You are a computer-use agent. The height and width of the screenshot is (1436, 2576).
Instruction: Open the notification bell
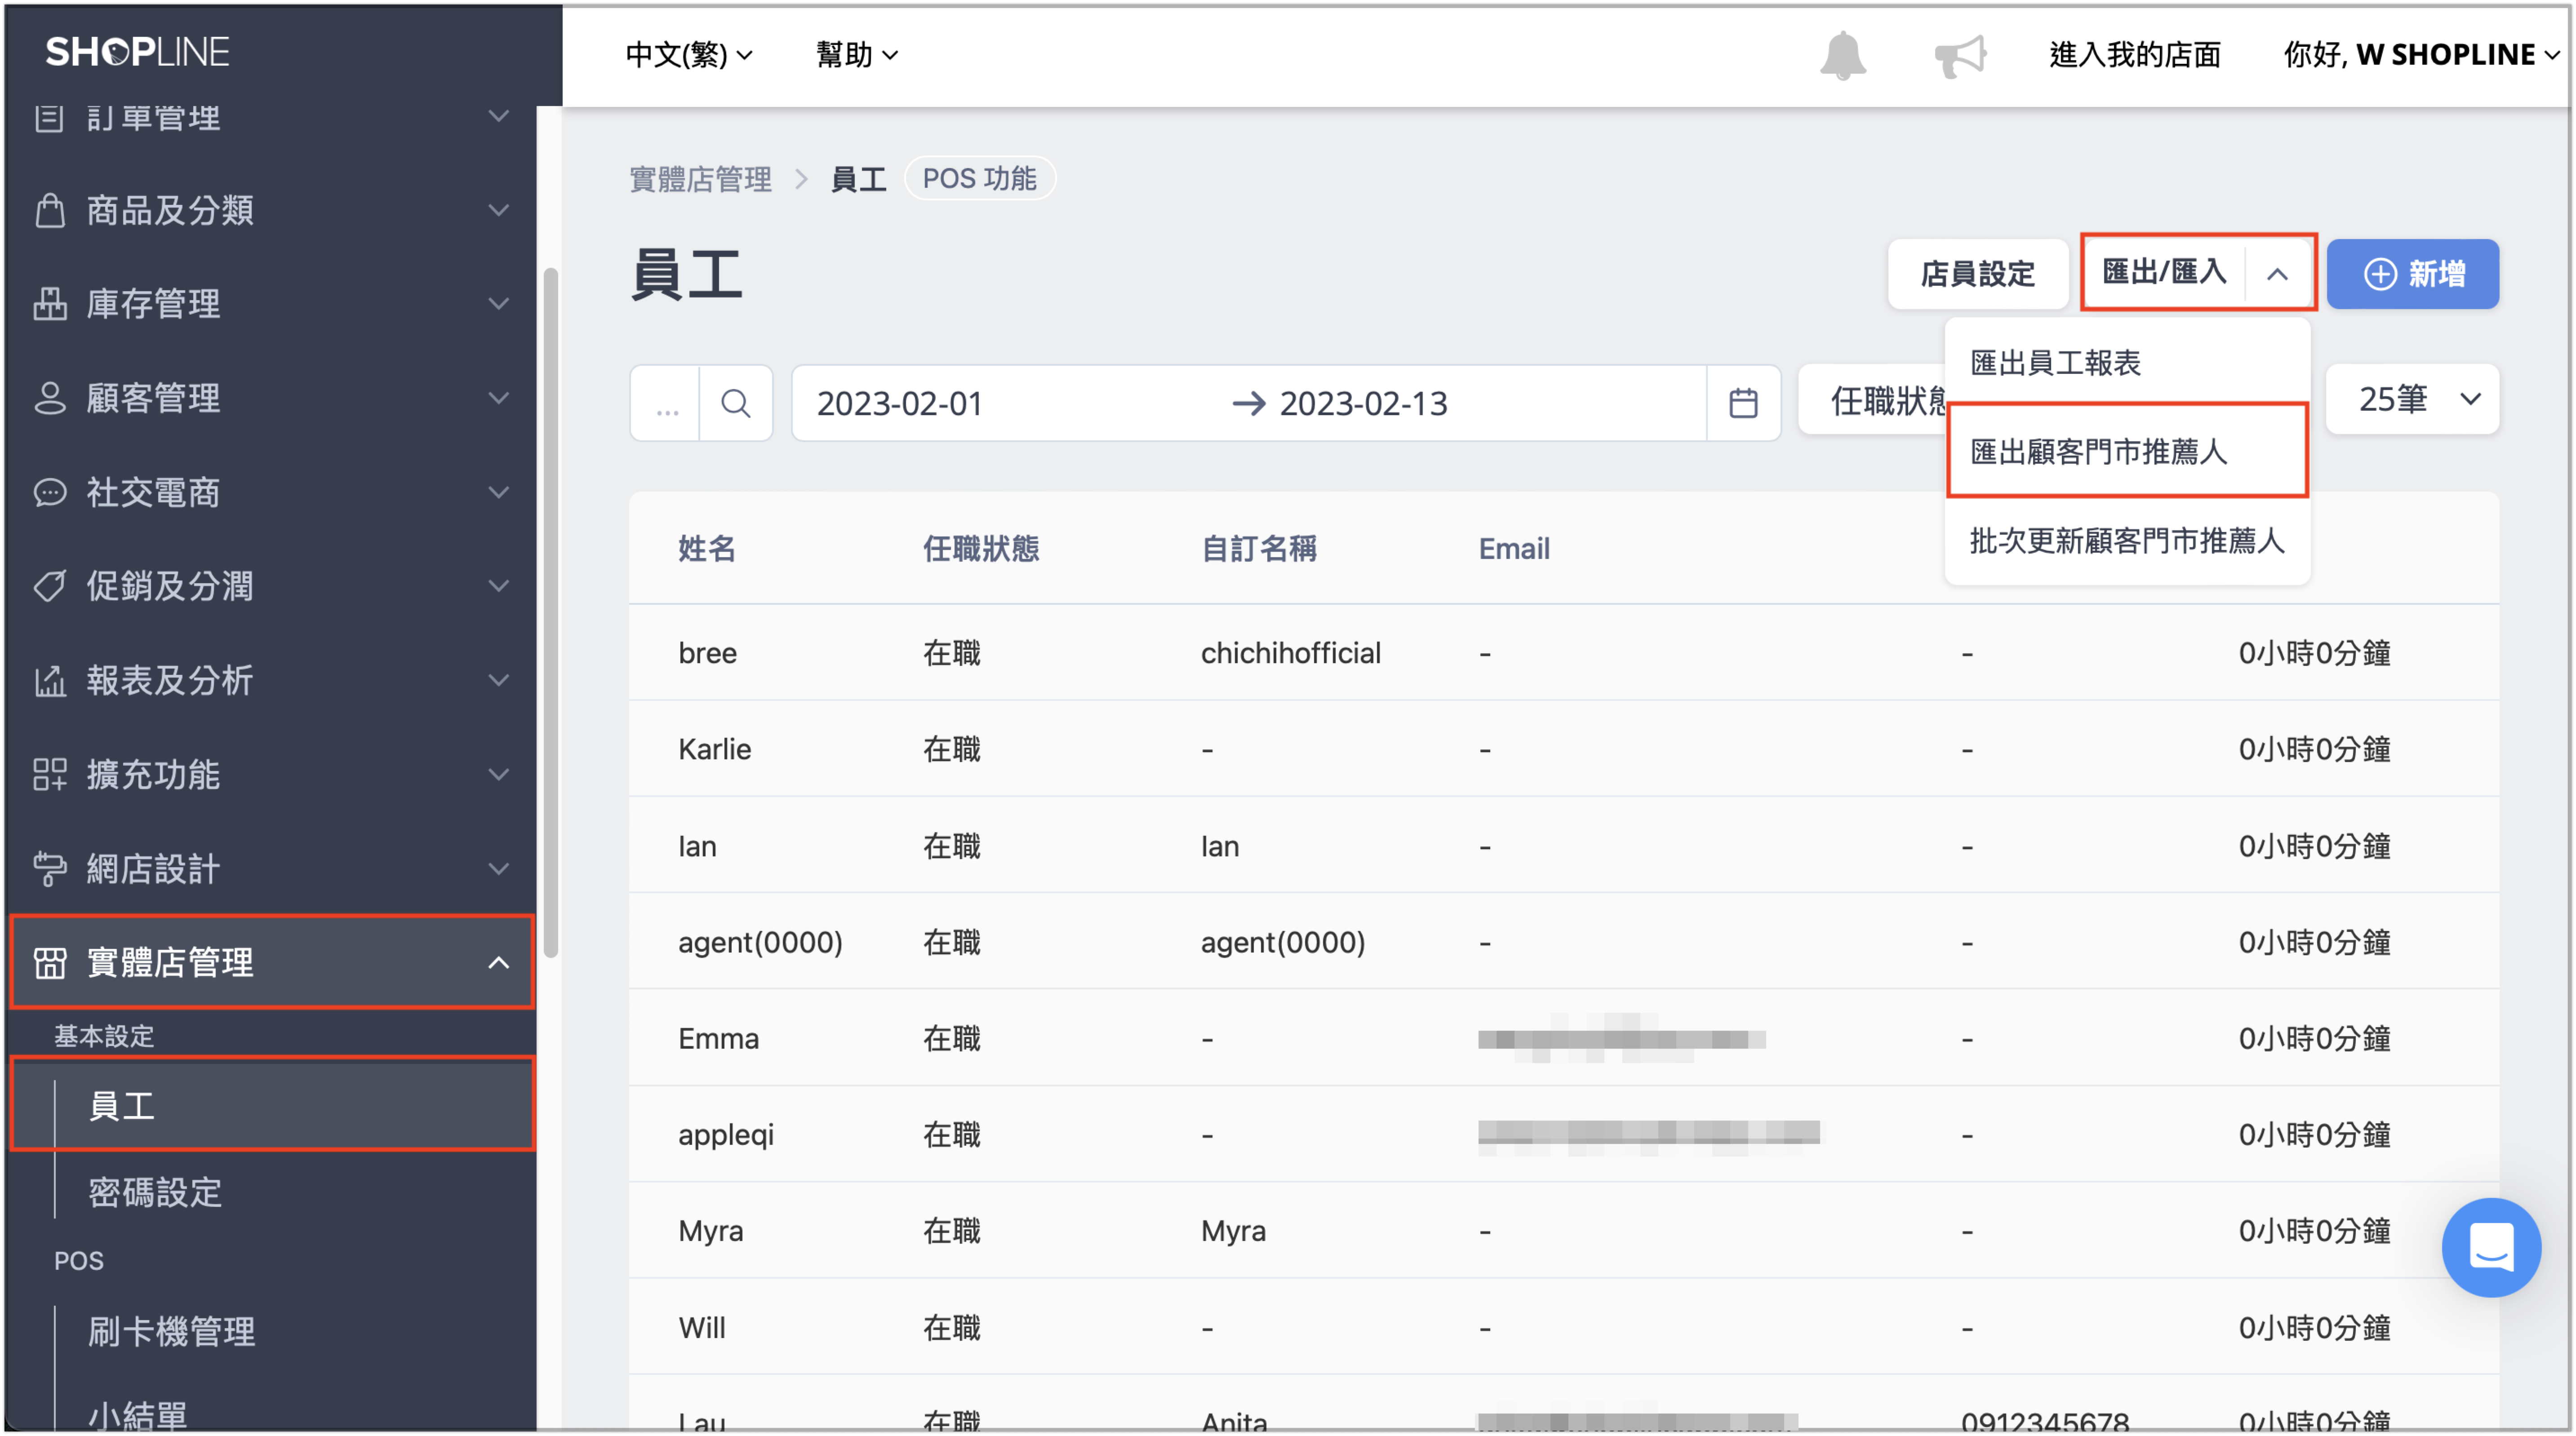point(1842,54)
